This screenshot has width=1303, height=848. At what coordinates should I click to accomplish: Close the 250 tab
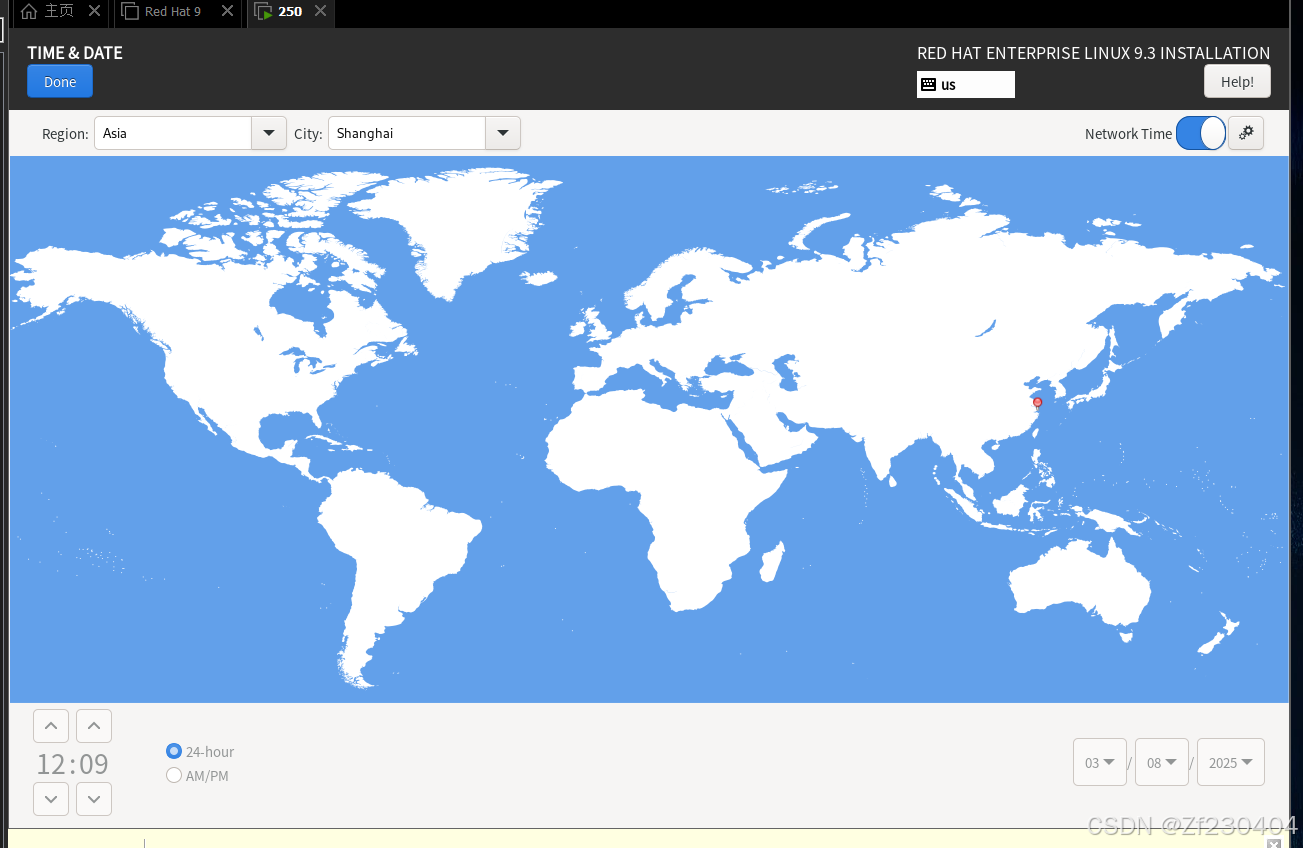pos(320,11)
